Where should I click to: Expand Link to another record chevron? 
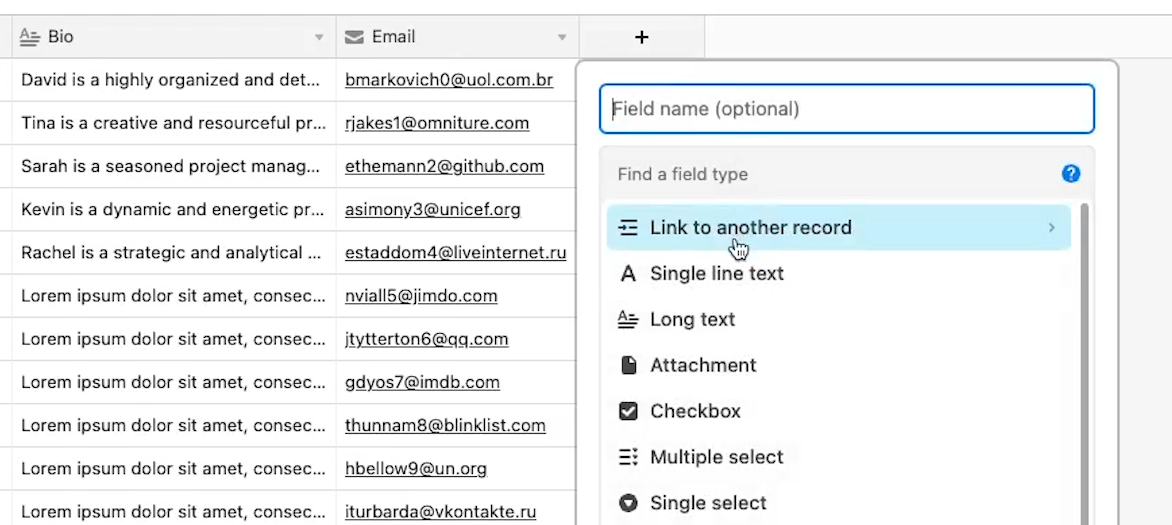(1052, 227)
